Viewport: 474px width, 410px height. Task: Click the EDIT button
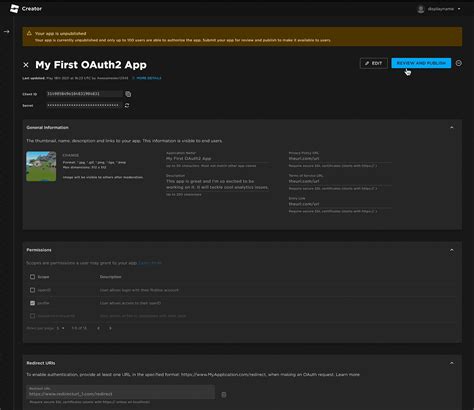coord(374,63)
